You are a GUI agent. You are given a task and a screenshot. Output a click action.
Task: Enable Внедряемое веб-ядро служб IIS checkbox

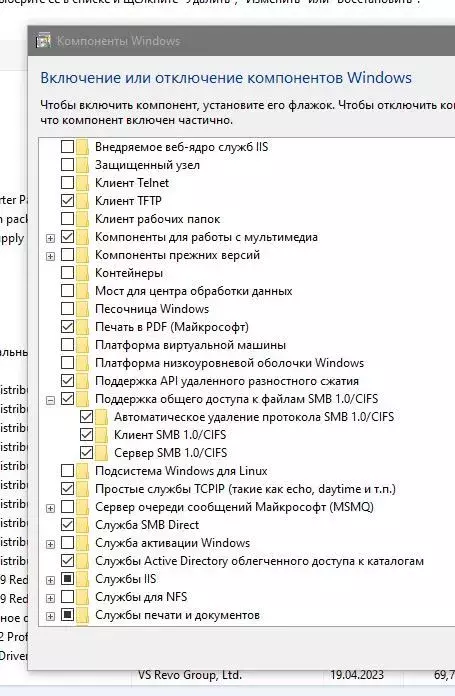pos(67,146)
